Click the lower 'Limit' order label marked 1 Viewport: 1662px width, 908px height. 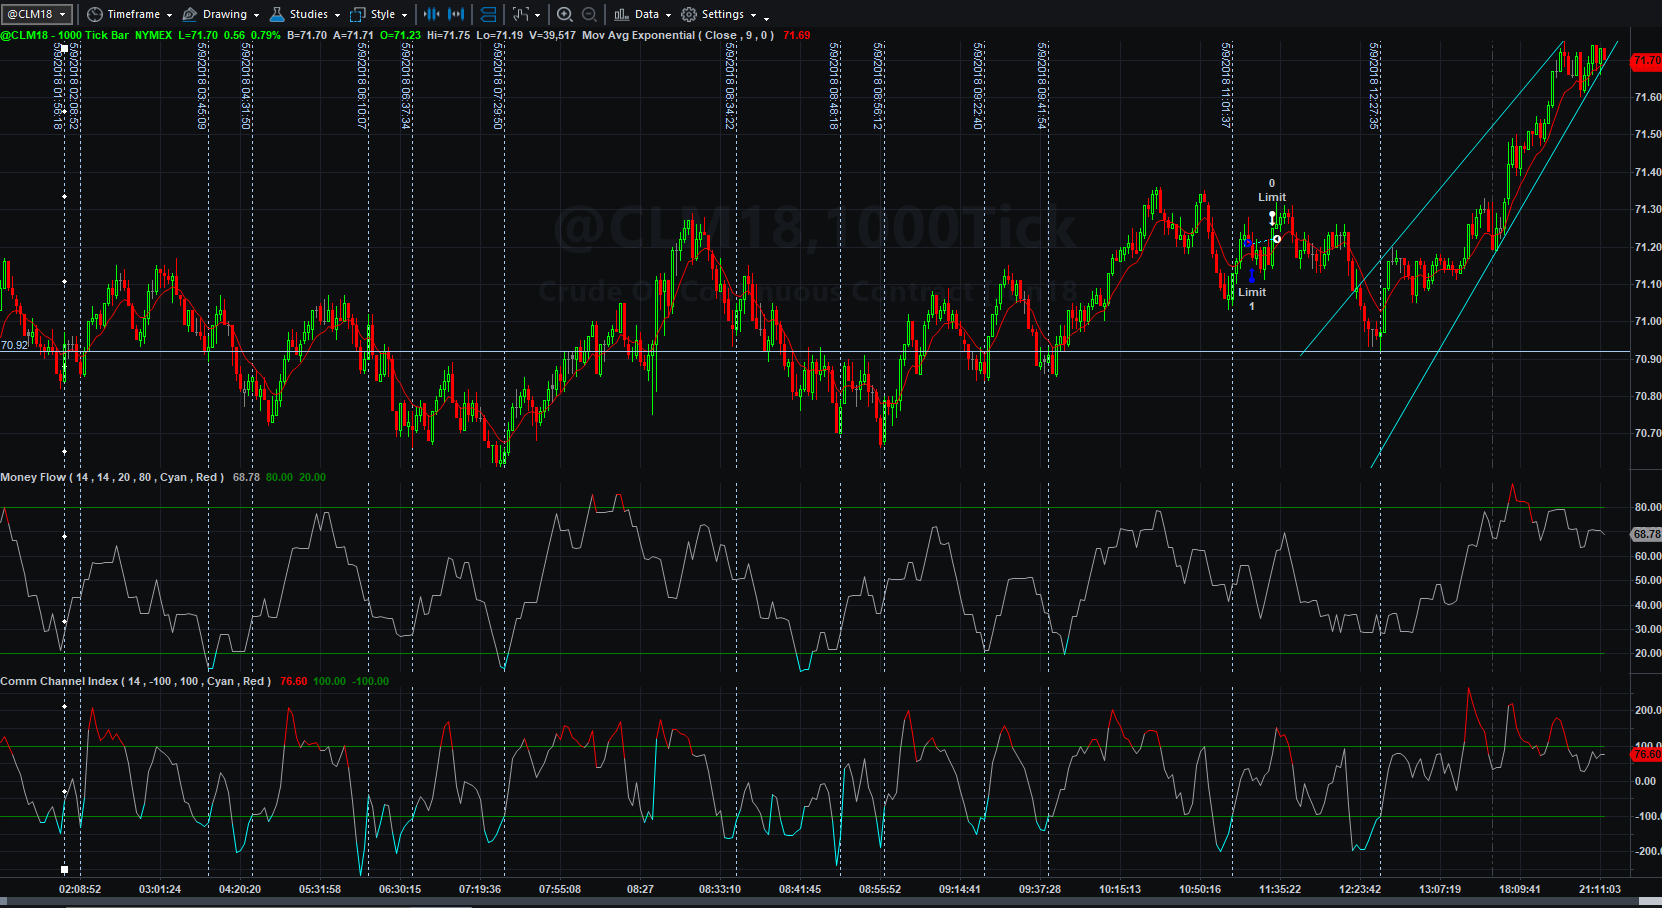[1252, 292]
